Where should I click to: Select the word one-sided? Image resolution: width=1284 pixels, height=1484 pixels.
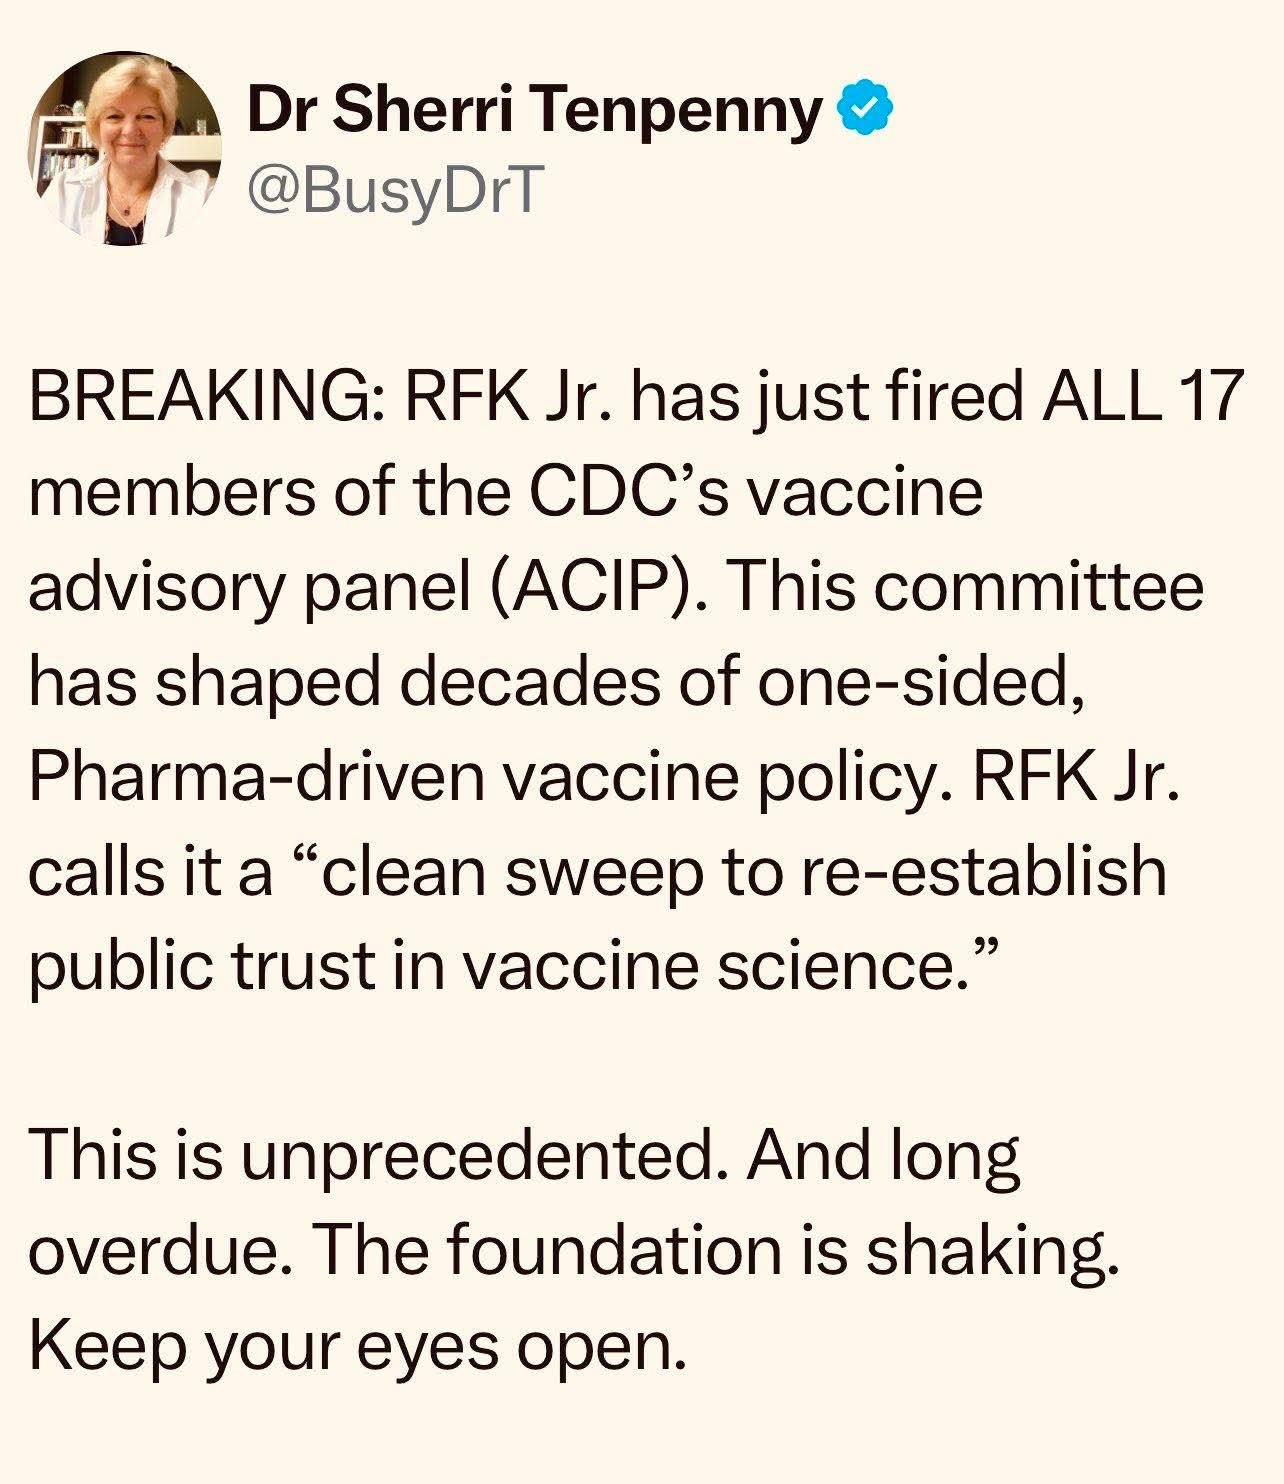pos(920,683)
